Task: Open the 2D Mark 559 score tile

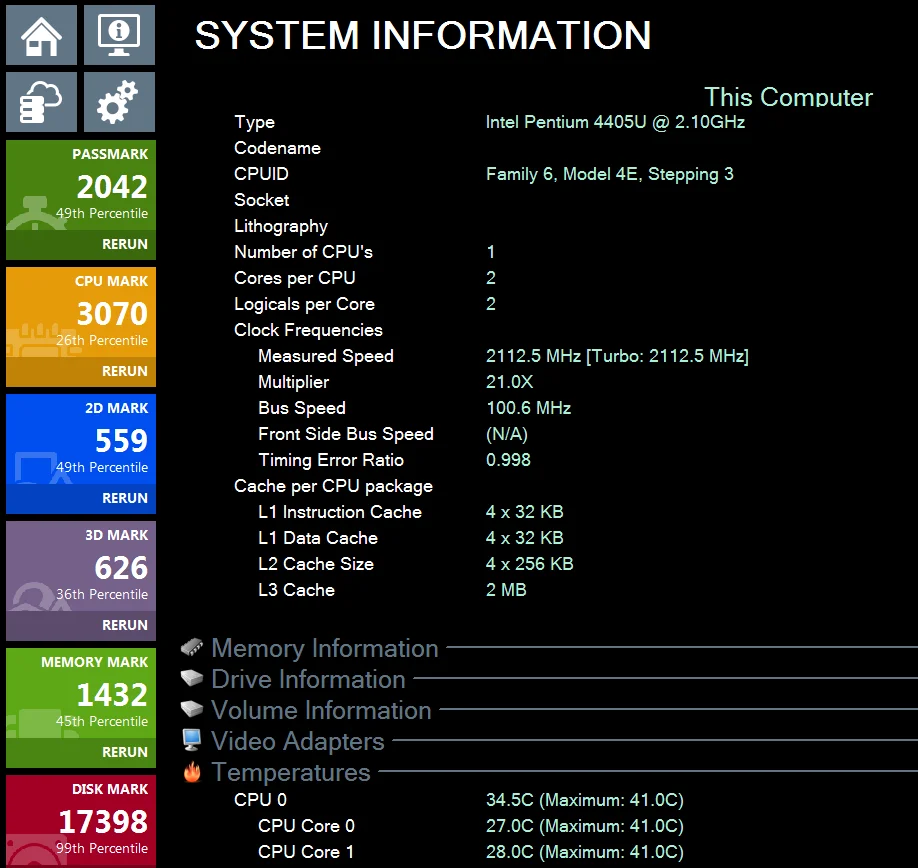Action: point(81,440)
